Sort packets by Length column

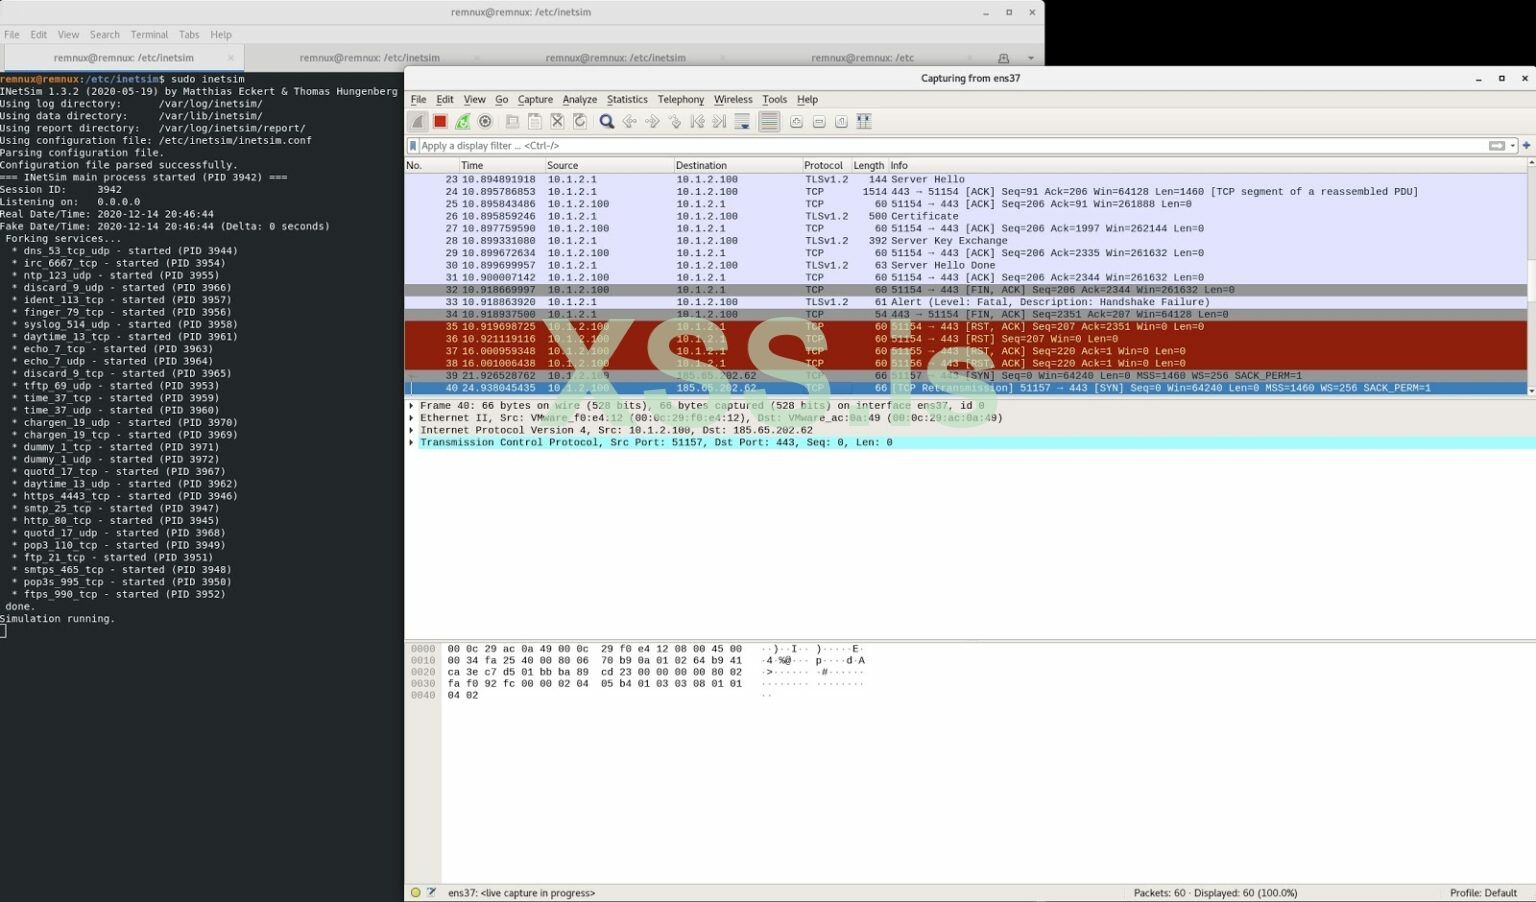[868, 165]
